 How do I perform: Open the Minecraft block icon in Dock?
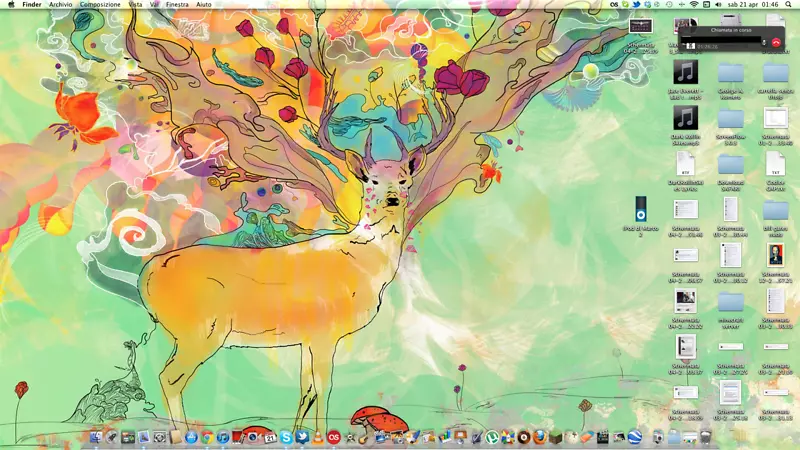[556, 437]
